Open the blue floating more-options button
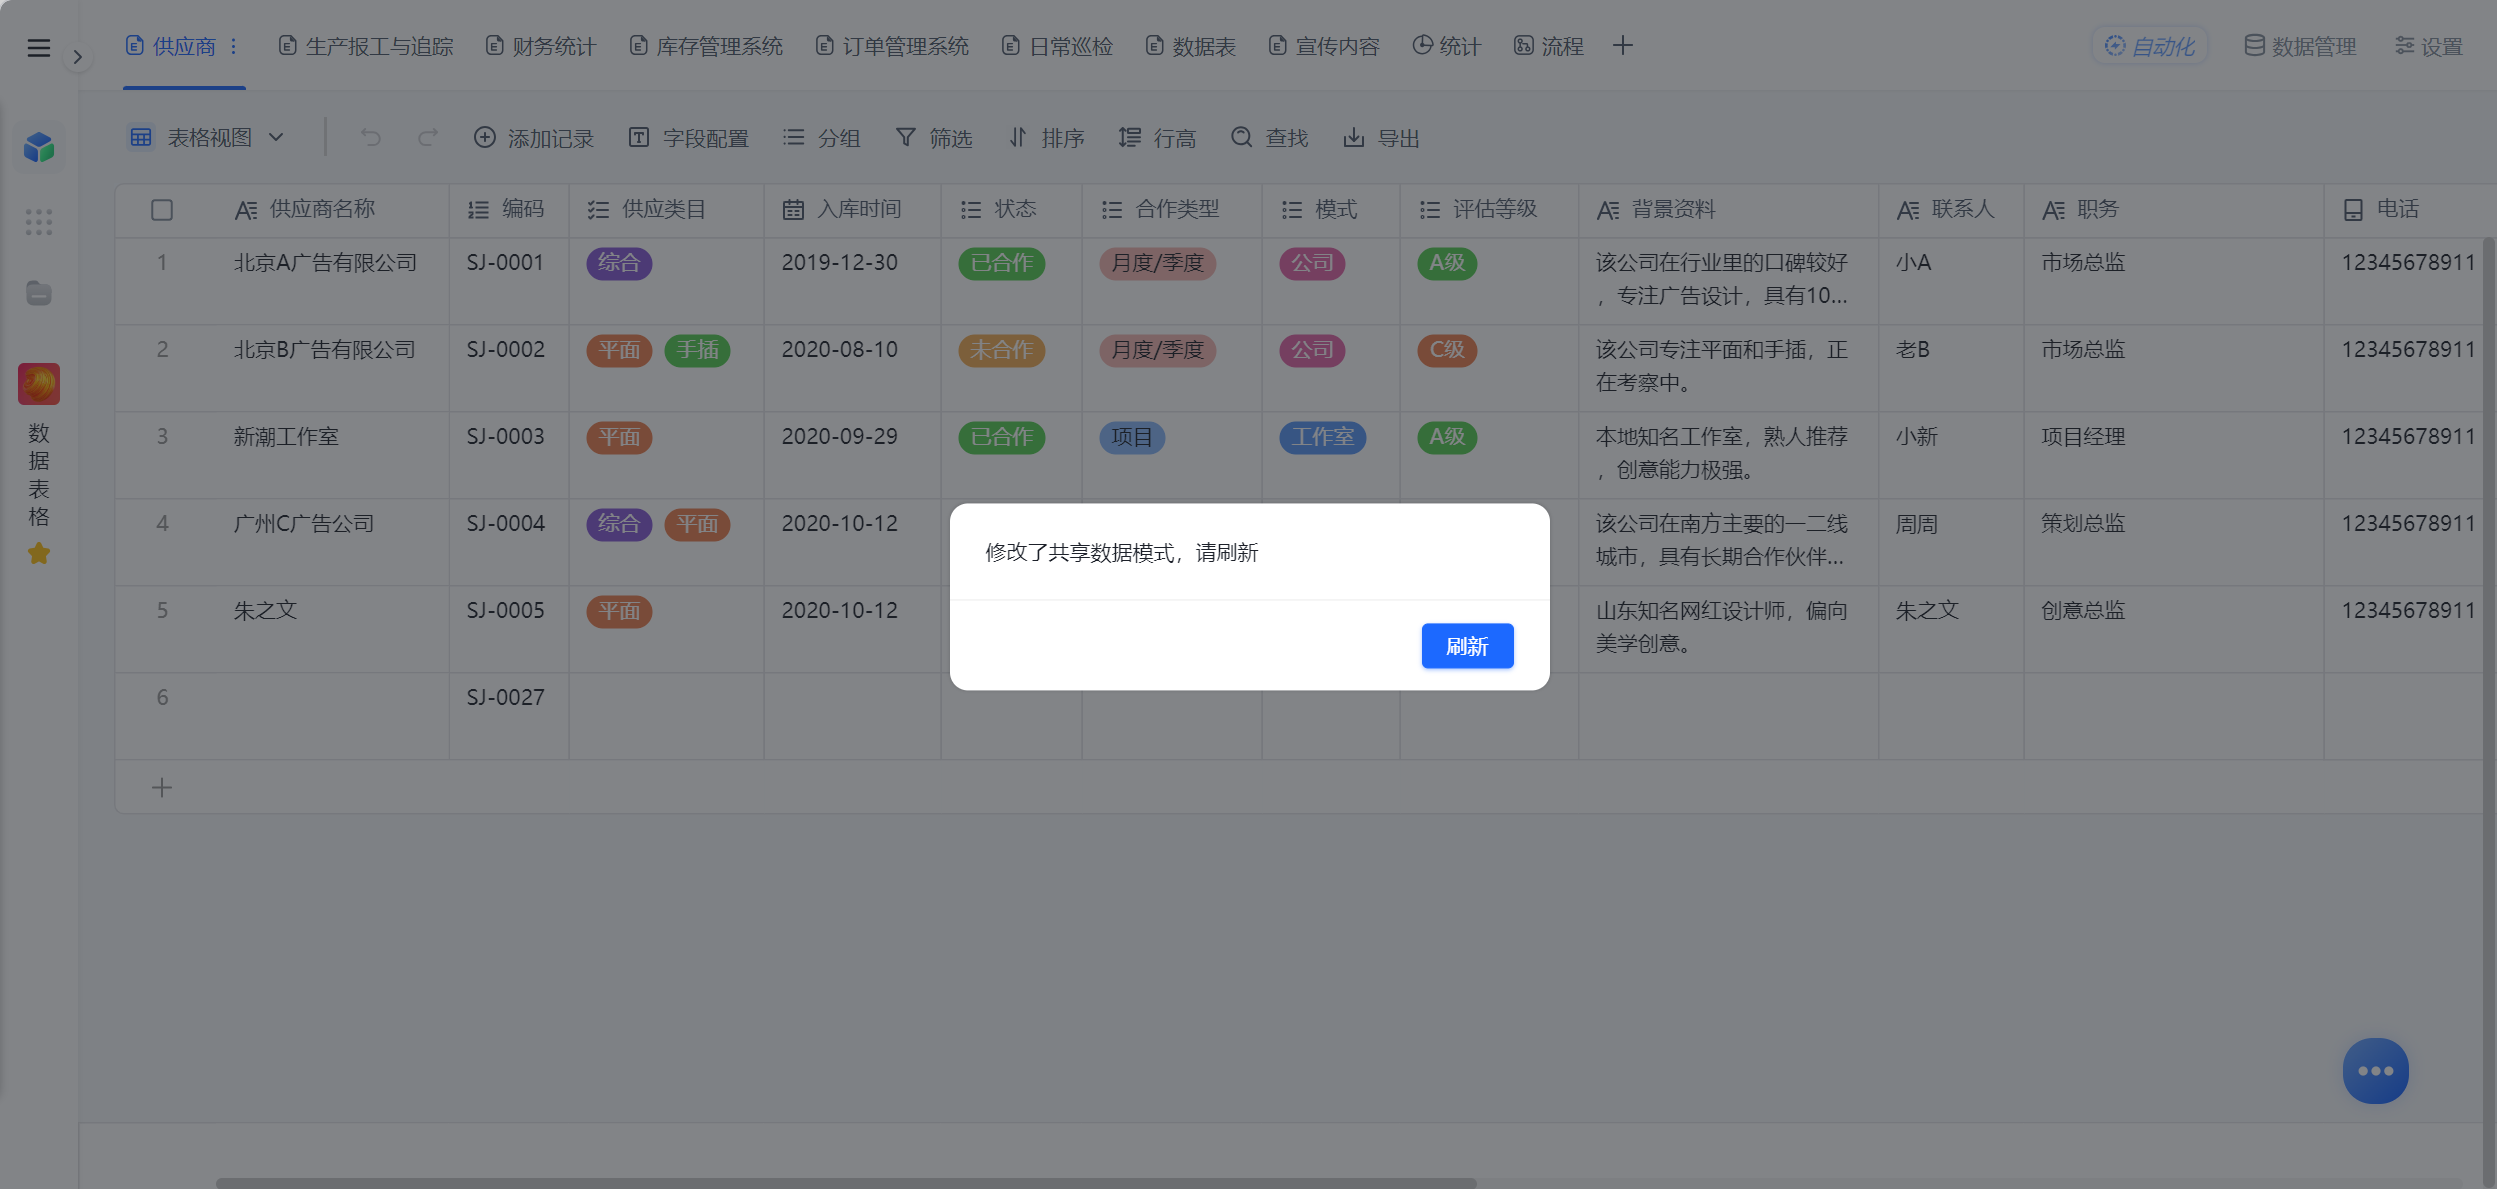This screenshot has height=1189, width=2497. click(x=2376, y=1071)
